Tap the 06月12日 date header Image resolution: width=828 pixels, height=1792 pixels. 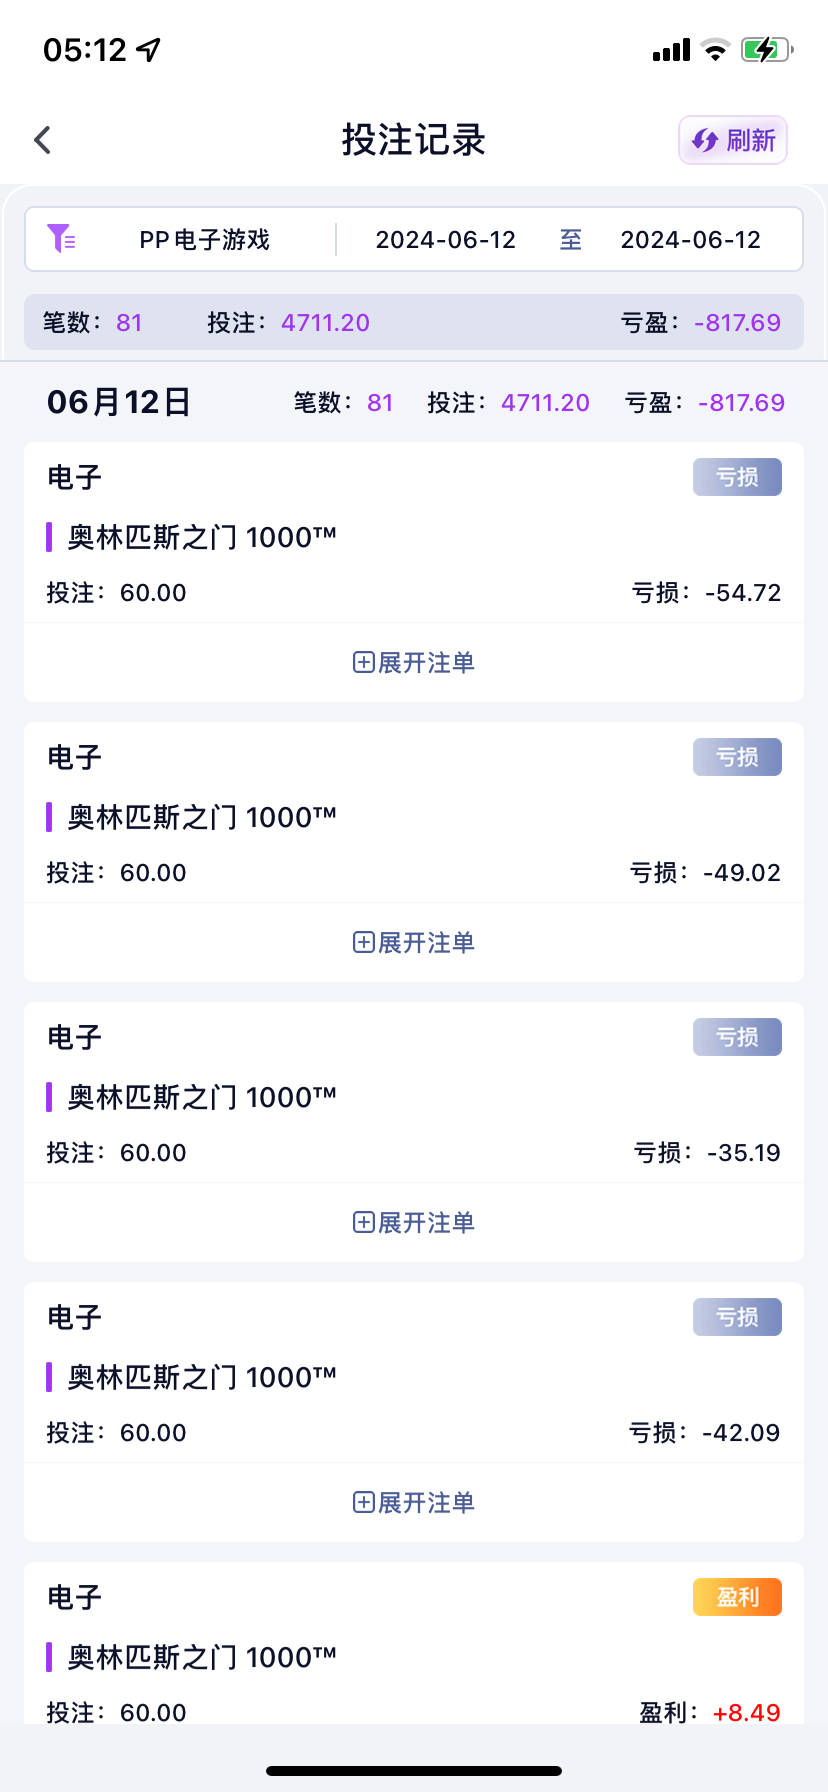119,402
